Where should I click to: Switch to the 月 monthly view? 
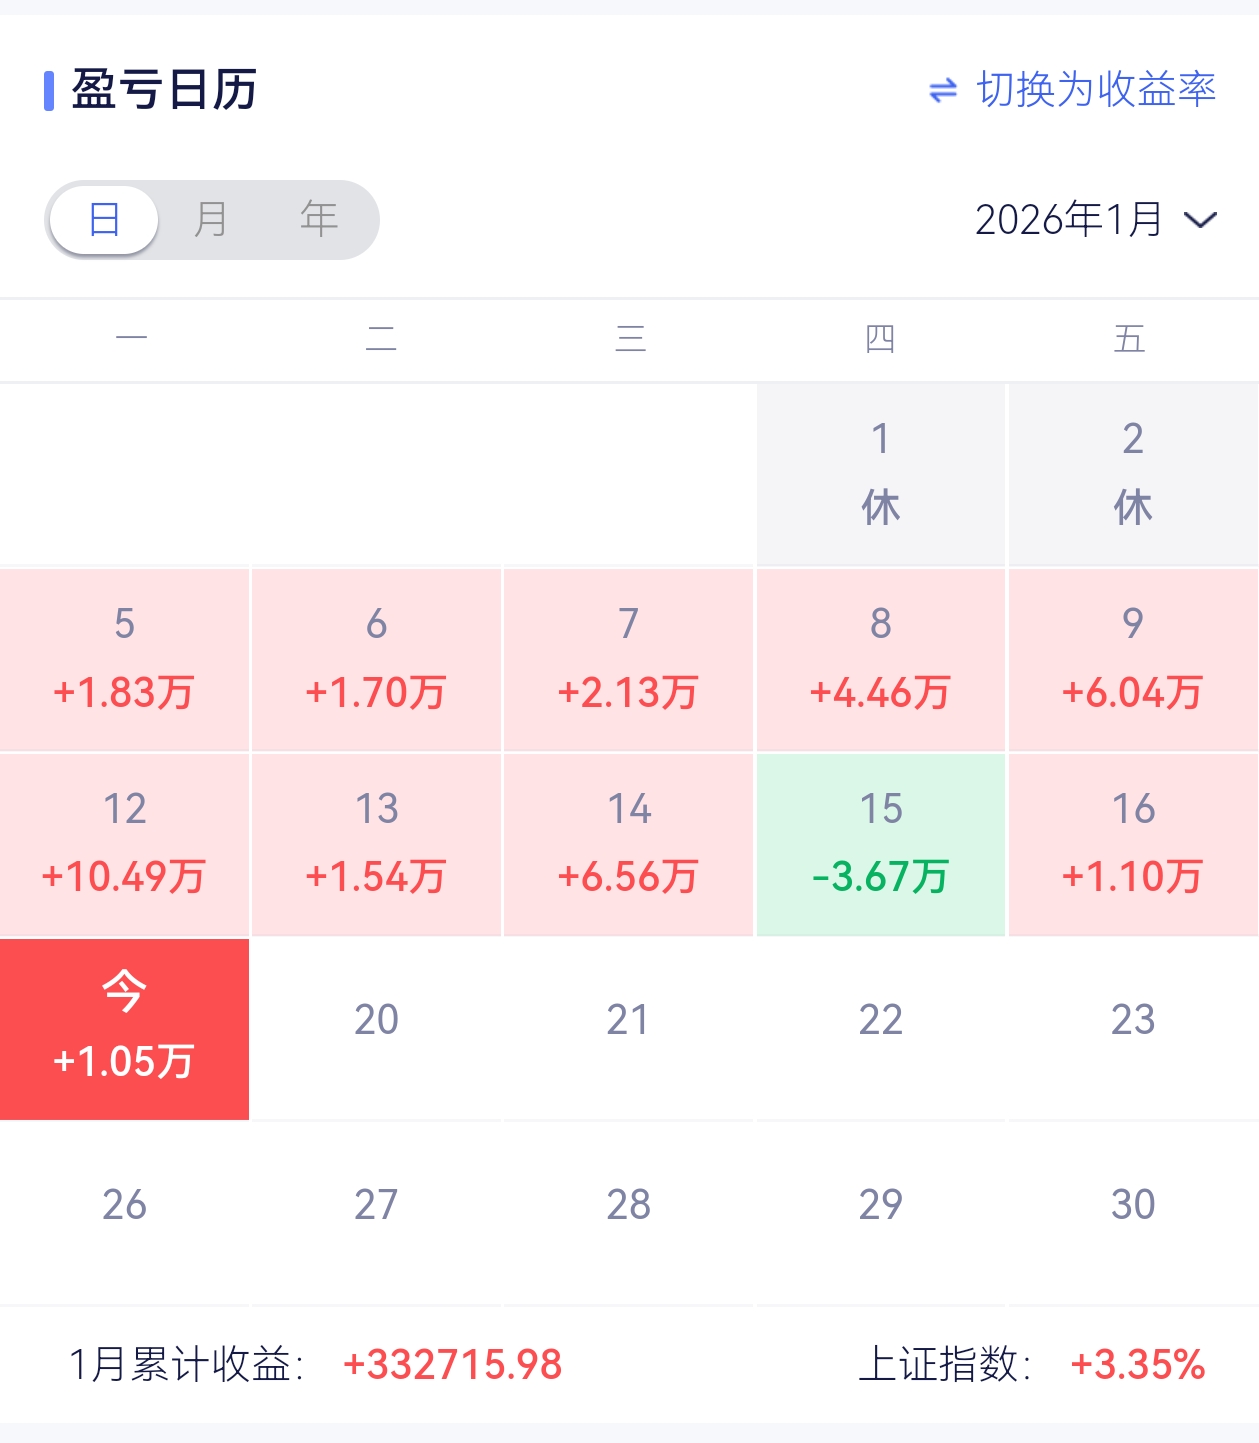[211, 219]
